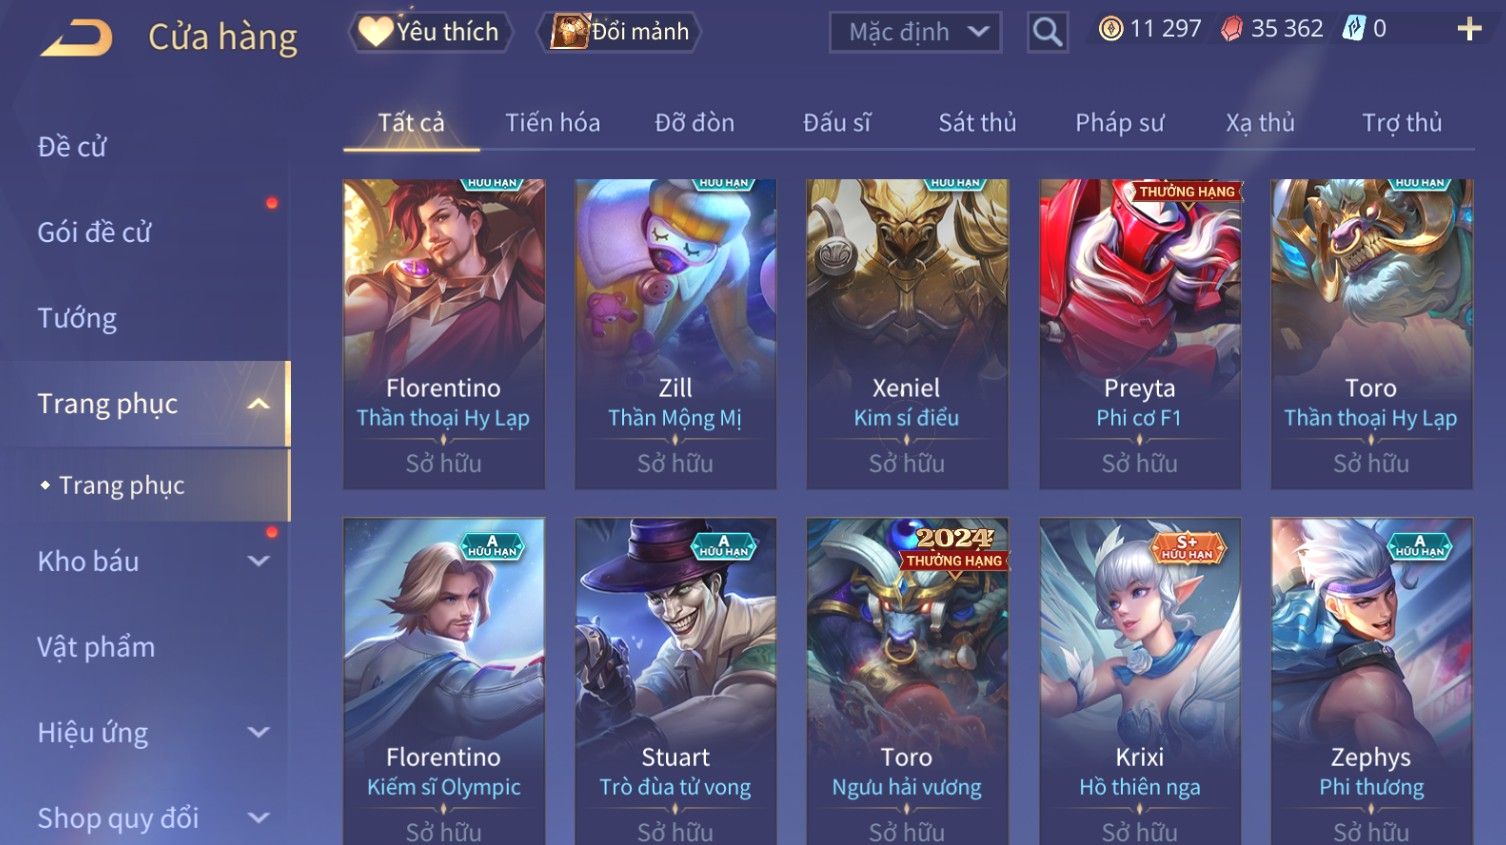Open the search magnifier icon
This screenshot has height=845, width=1506.
tap(1047, 32)
